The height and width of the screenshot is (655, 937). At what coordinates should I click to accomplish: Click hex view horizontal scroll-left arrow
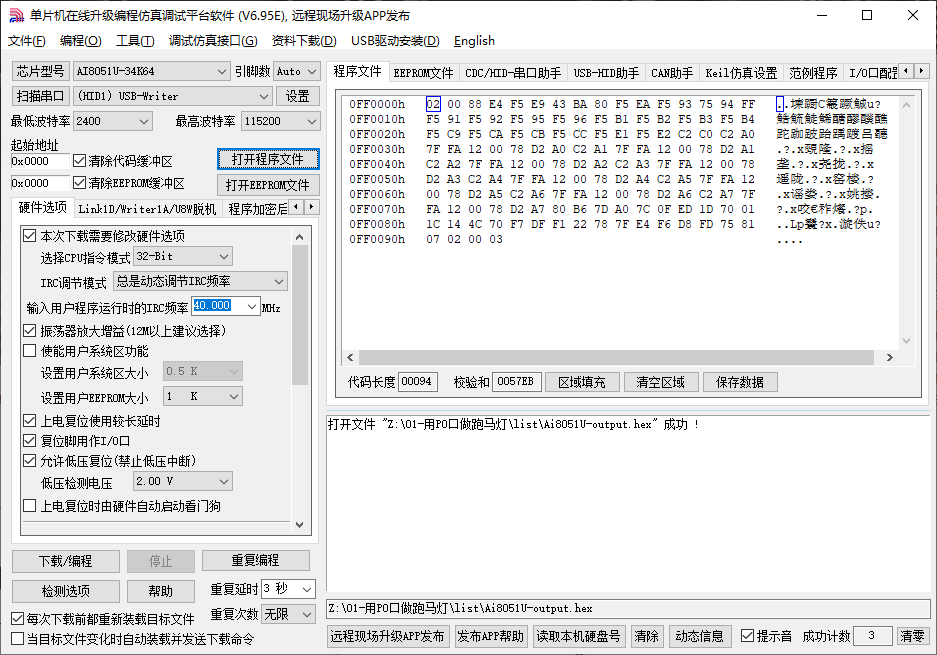coord(350,357)
